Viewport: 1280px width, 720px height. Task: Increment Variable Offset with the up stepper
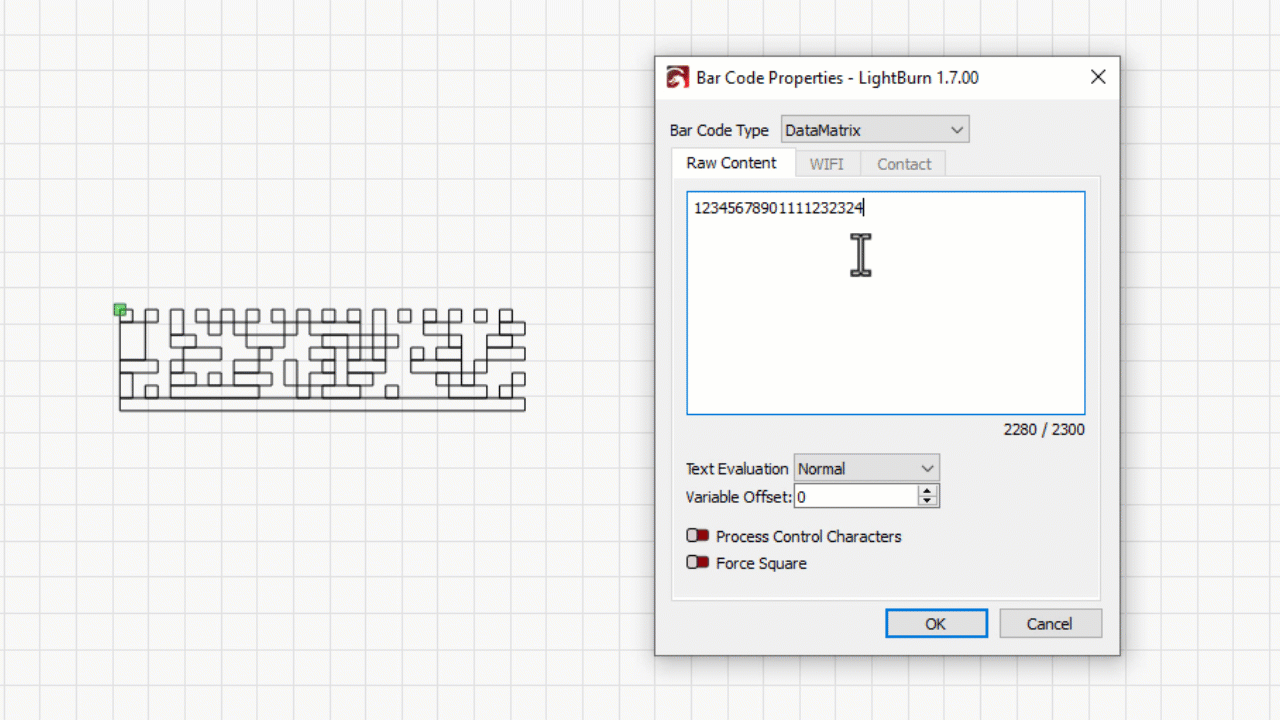point(929,490)
